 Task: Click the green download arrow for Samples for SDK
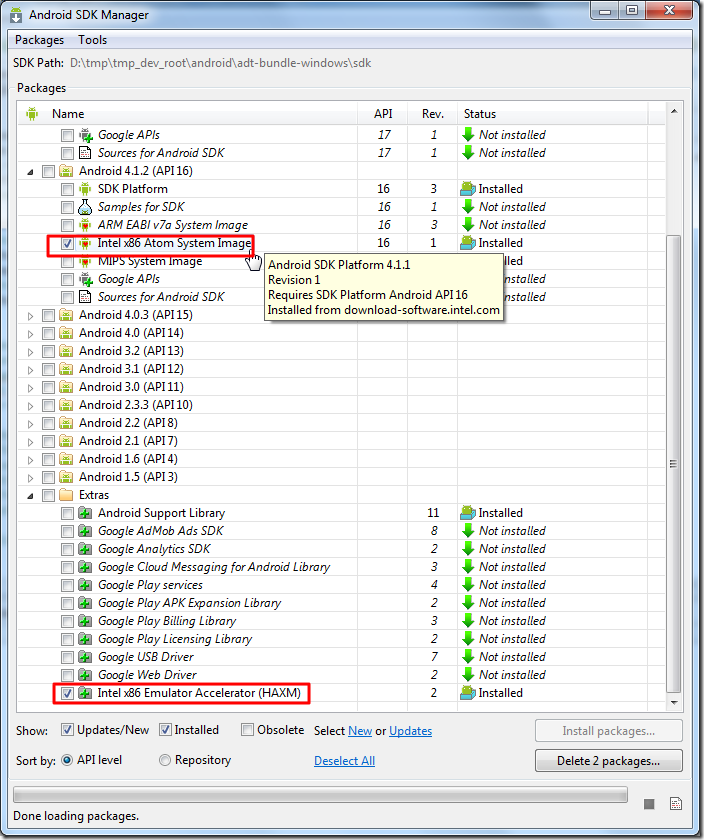tap(468, 207)
